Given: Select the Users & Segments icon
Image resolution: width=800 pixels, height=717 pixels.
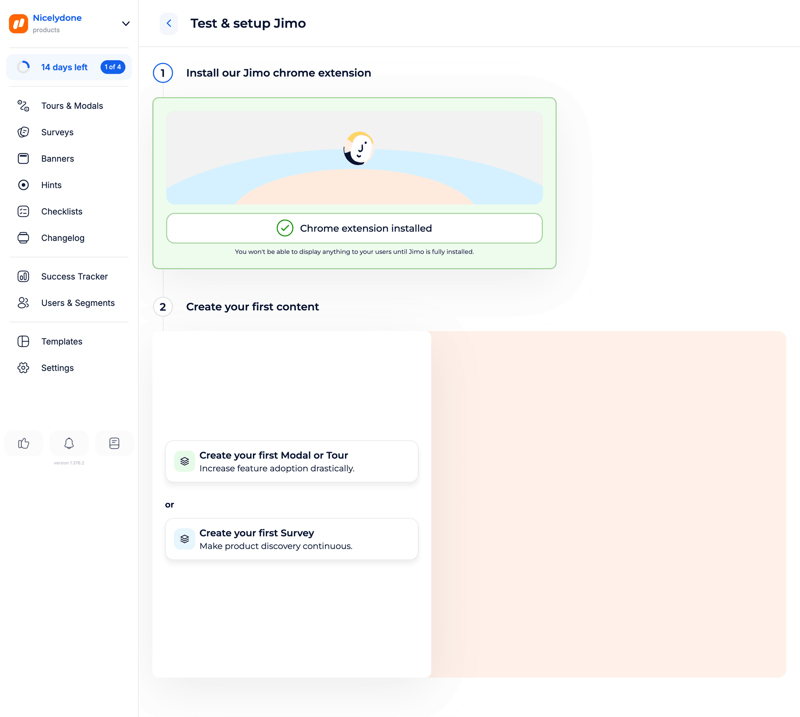Looking at the screenshot, I should (22, 302).
